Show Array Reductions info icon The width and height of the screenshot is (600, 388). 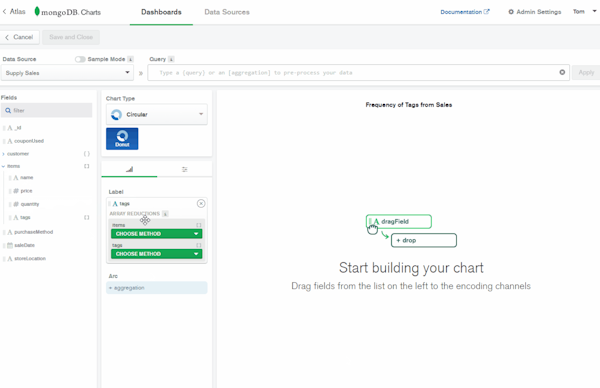tap(165, 214)
